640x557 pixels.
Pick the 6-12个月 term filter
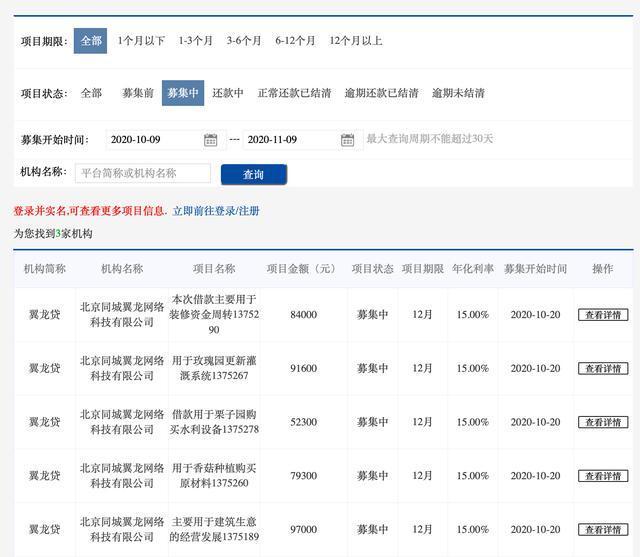tap(295, 41)
